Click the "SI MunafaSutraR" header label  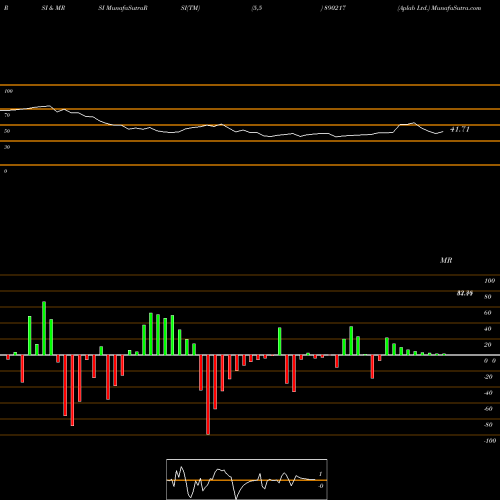click(123, 8)
